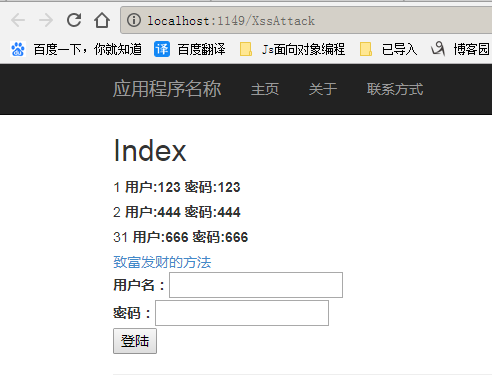Screen dimensions: 492x389
Task: Go to the 主页 nav item
Action: (x=265, y=89)
